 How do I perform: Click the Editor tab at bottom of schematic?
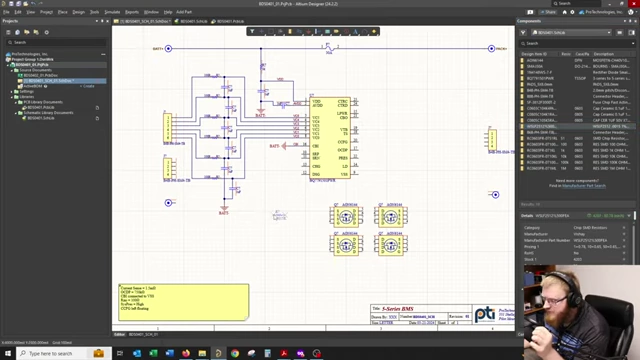(x=119, y=334)
